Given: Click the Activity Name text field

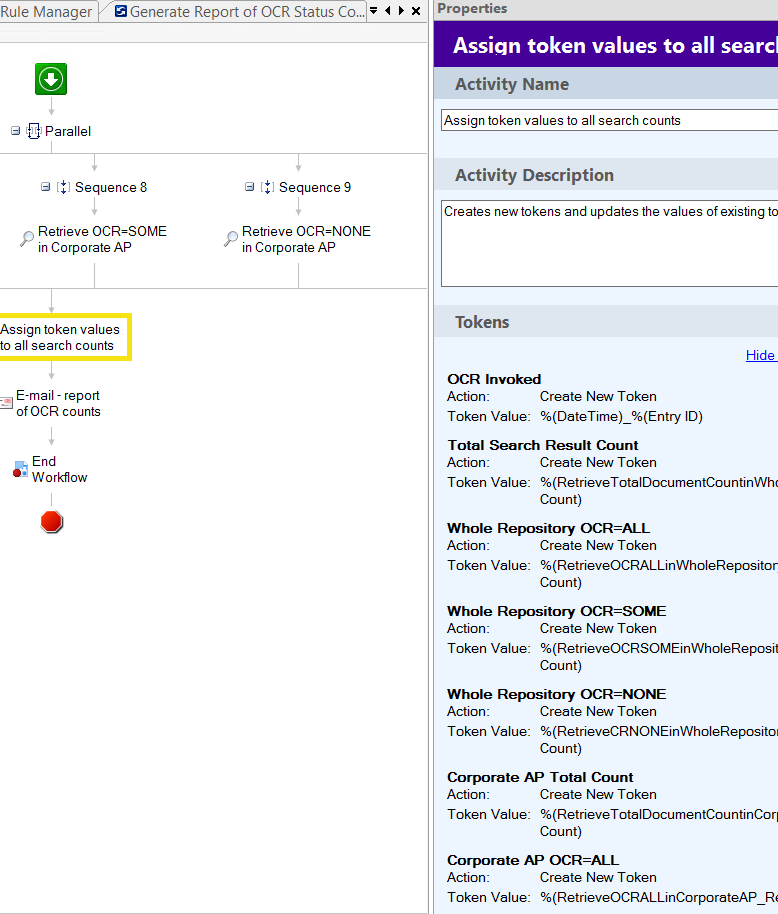Looking at the screenshot, I should [610, 120].
